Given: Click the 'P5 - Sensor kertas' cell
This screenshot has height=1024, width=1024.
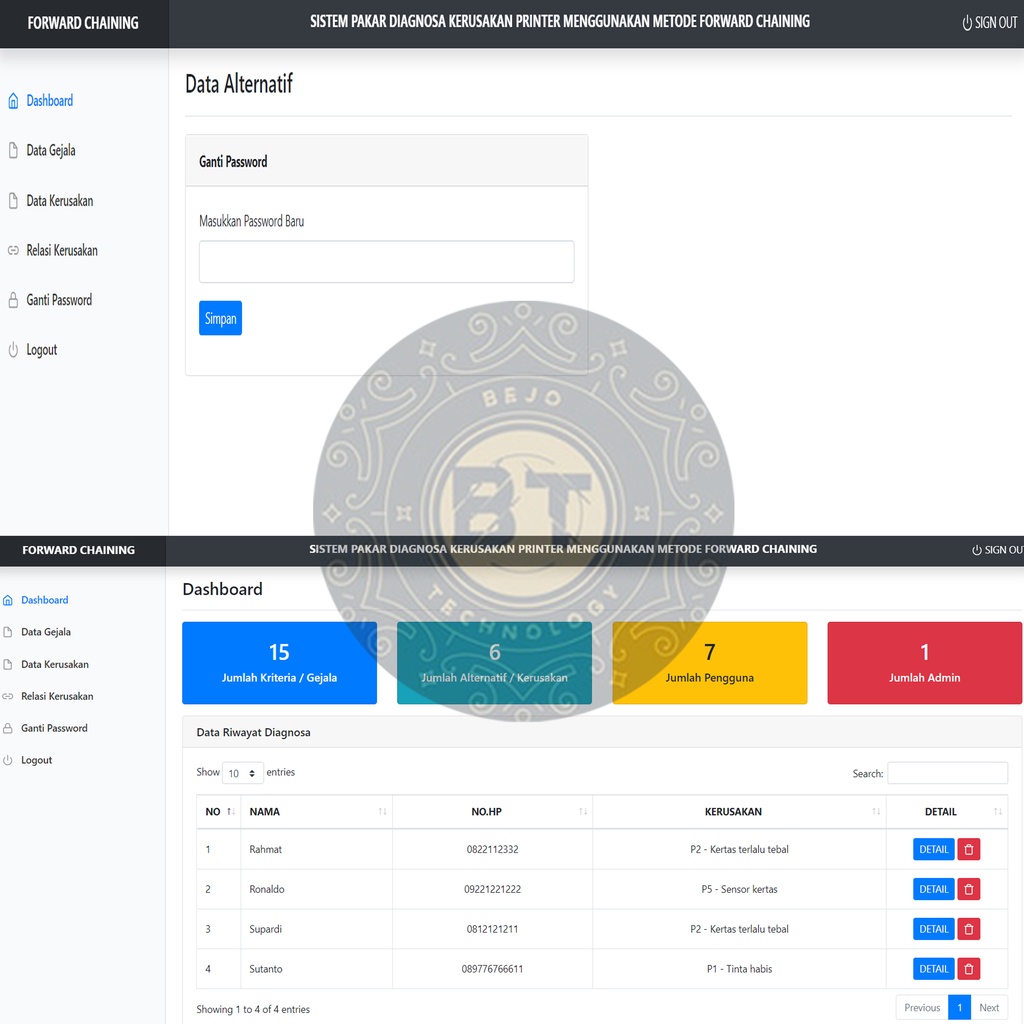Looking at the screenshot, I should pos(739,889).
